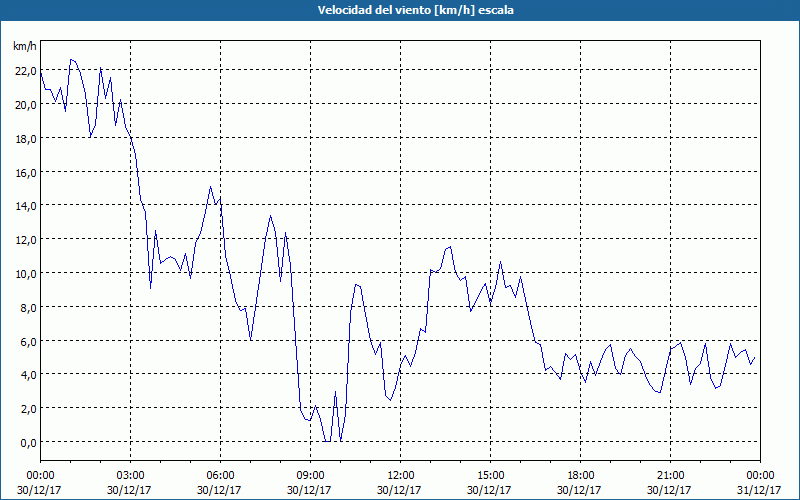This screenshot has width=800, height=500.
Task: Select the 8,0 y-axis value
Action: tap(28, 308)
